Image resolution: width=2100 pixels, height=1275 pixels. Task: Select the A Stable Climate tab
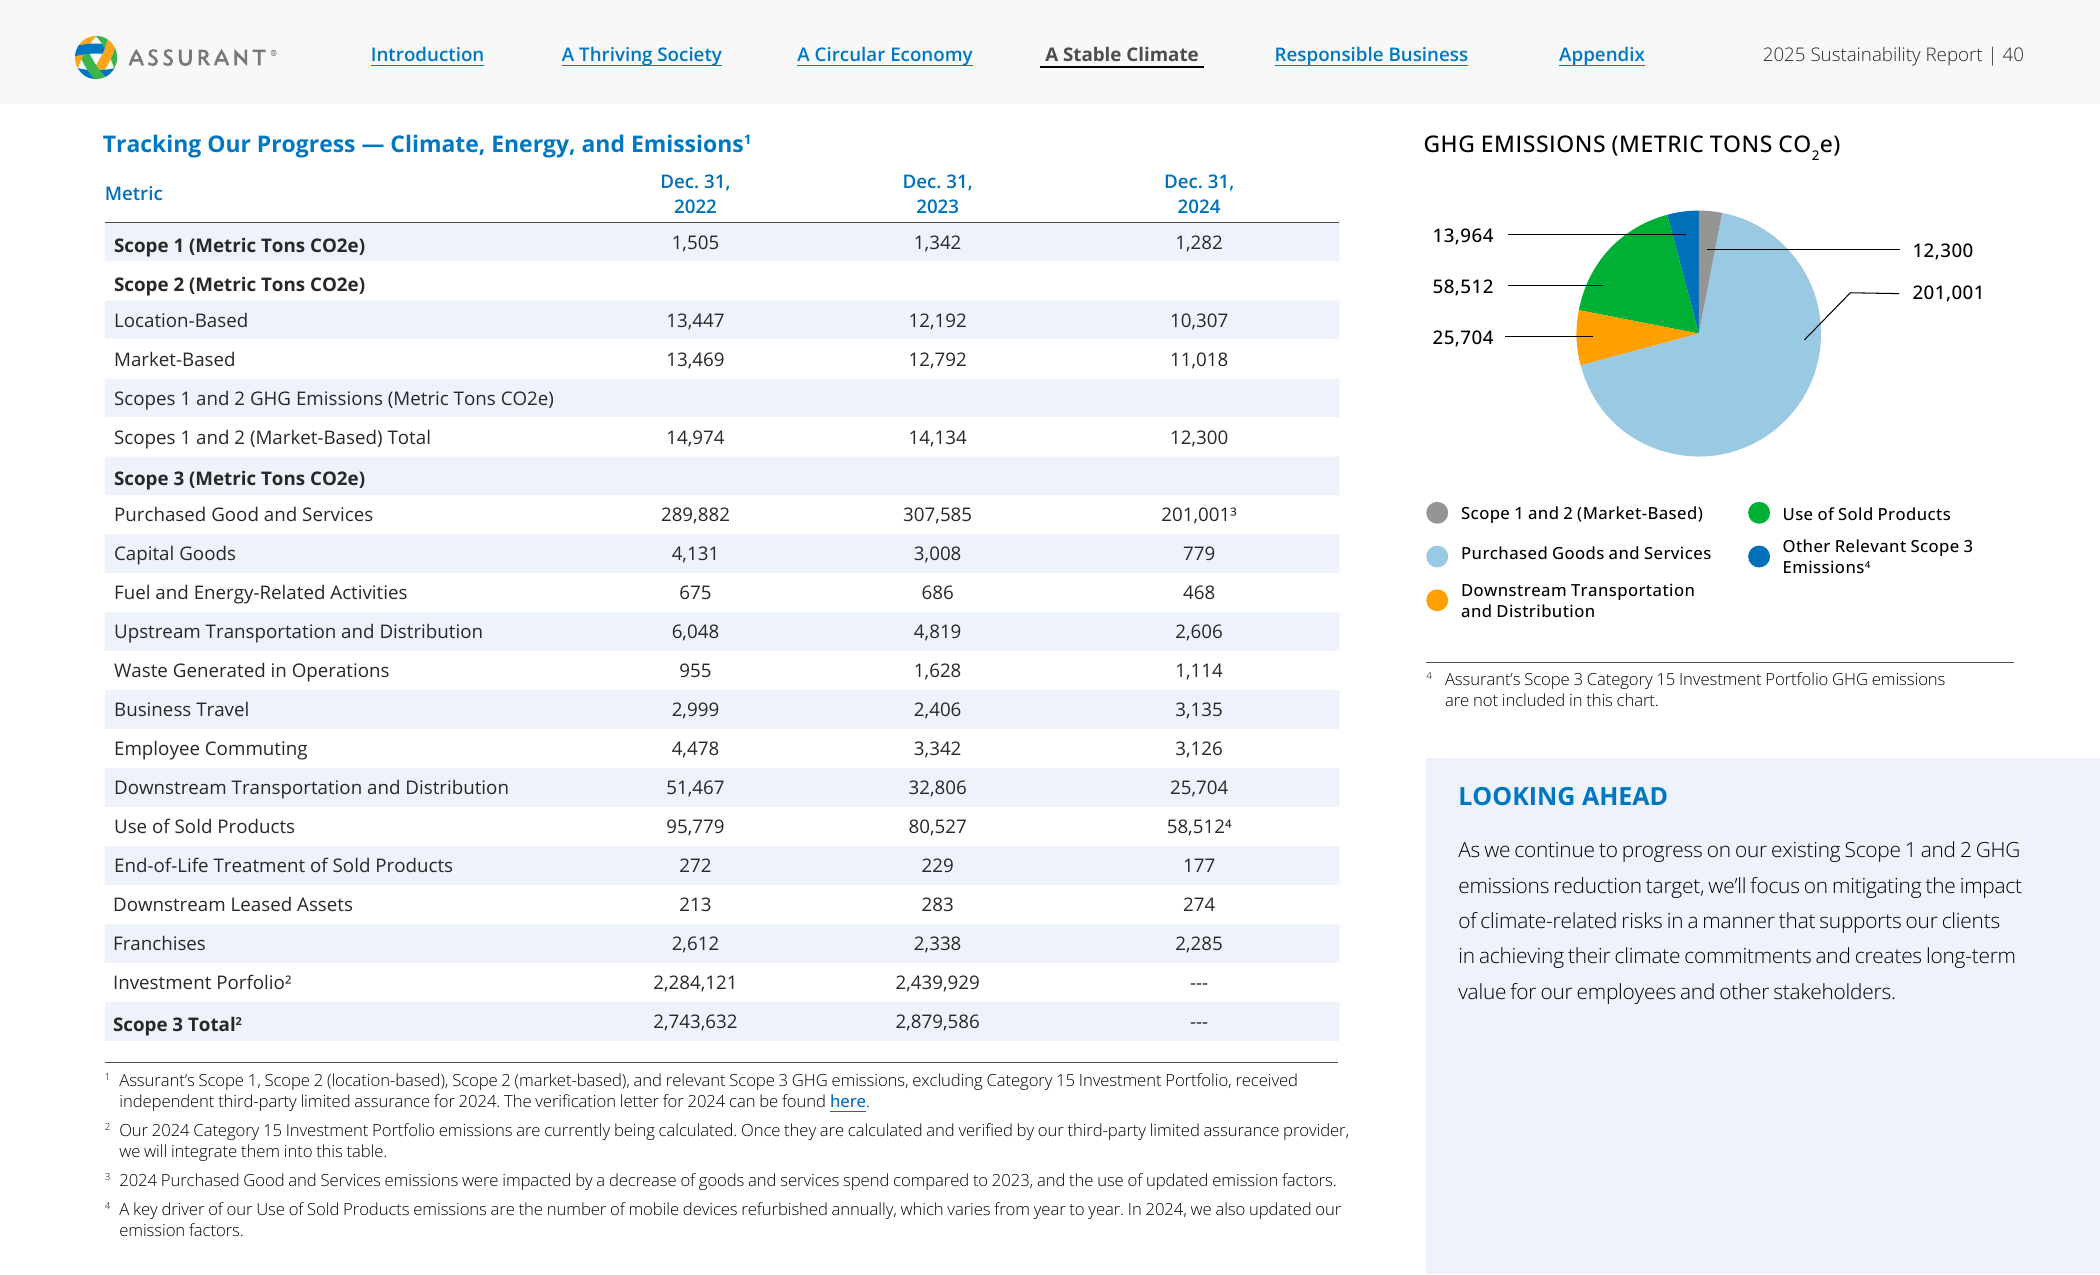(x=1121, y=54)
